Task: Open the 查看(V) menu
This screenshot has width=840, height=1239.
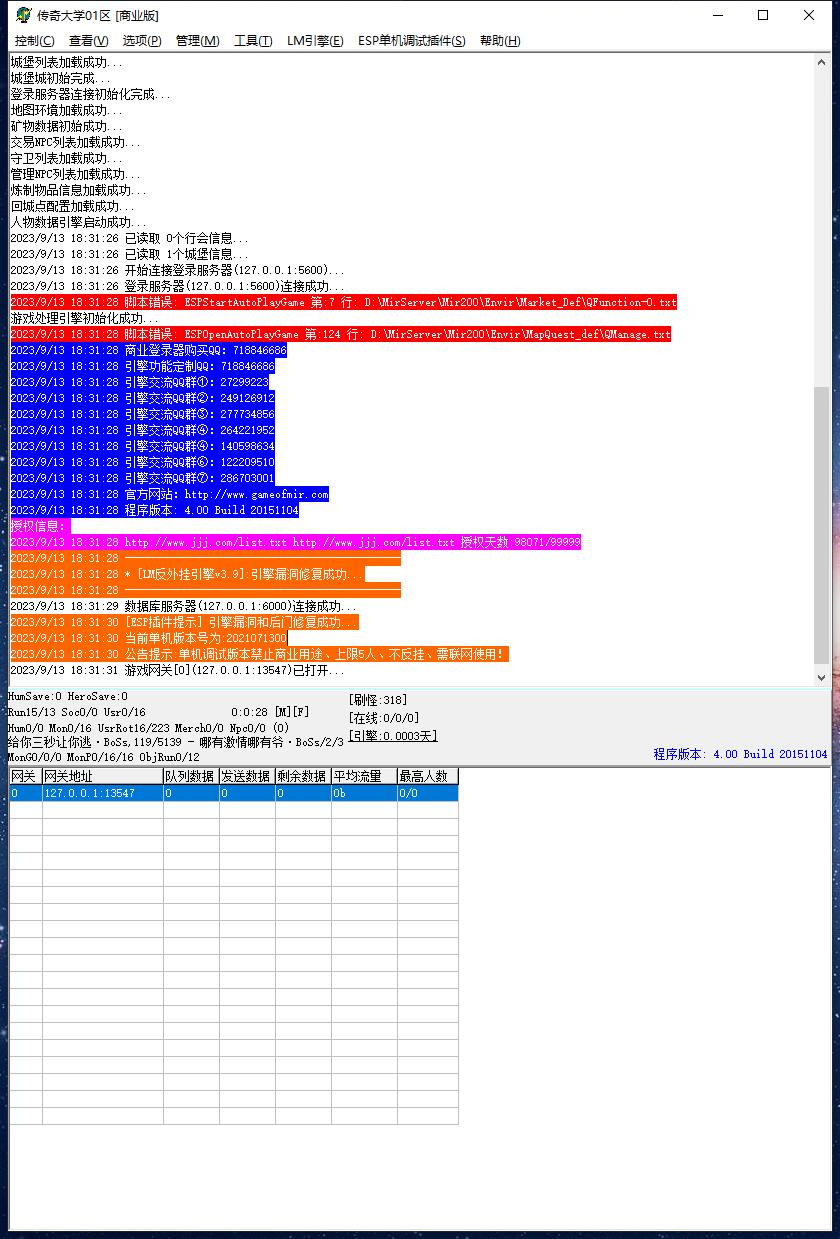Action: (x=88, y=41)
